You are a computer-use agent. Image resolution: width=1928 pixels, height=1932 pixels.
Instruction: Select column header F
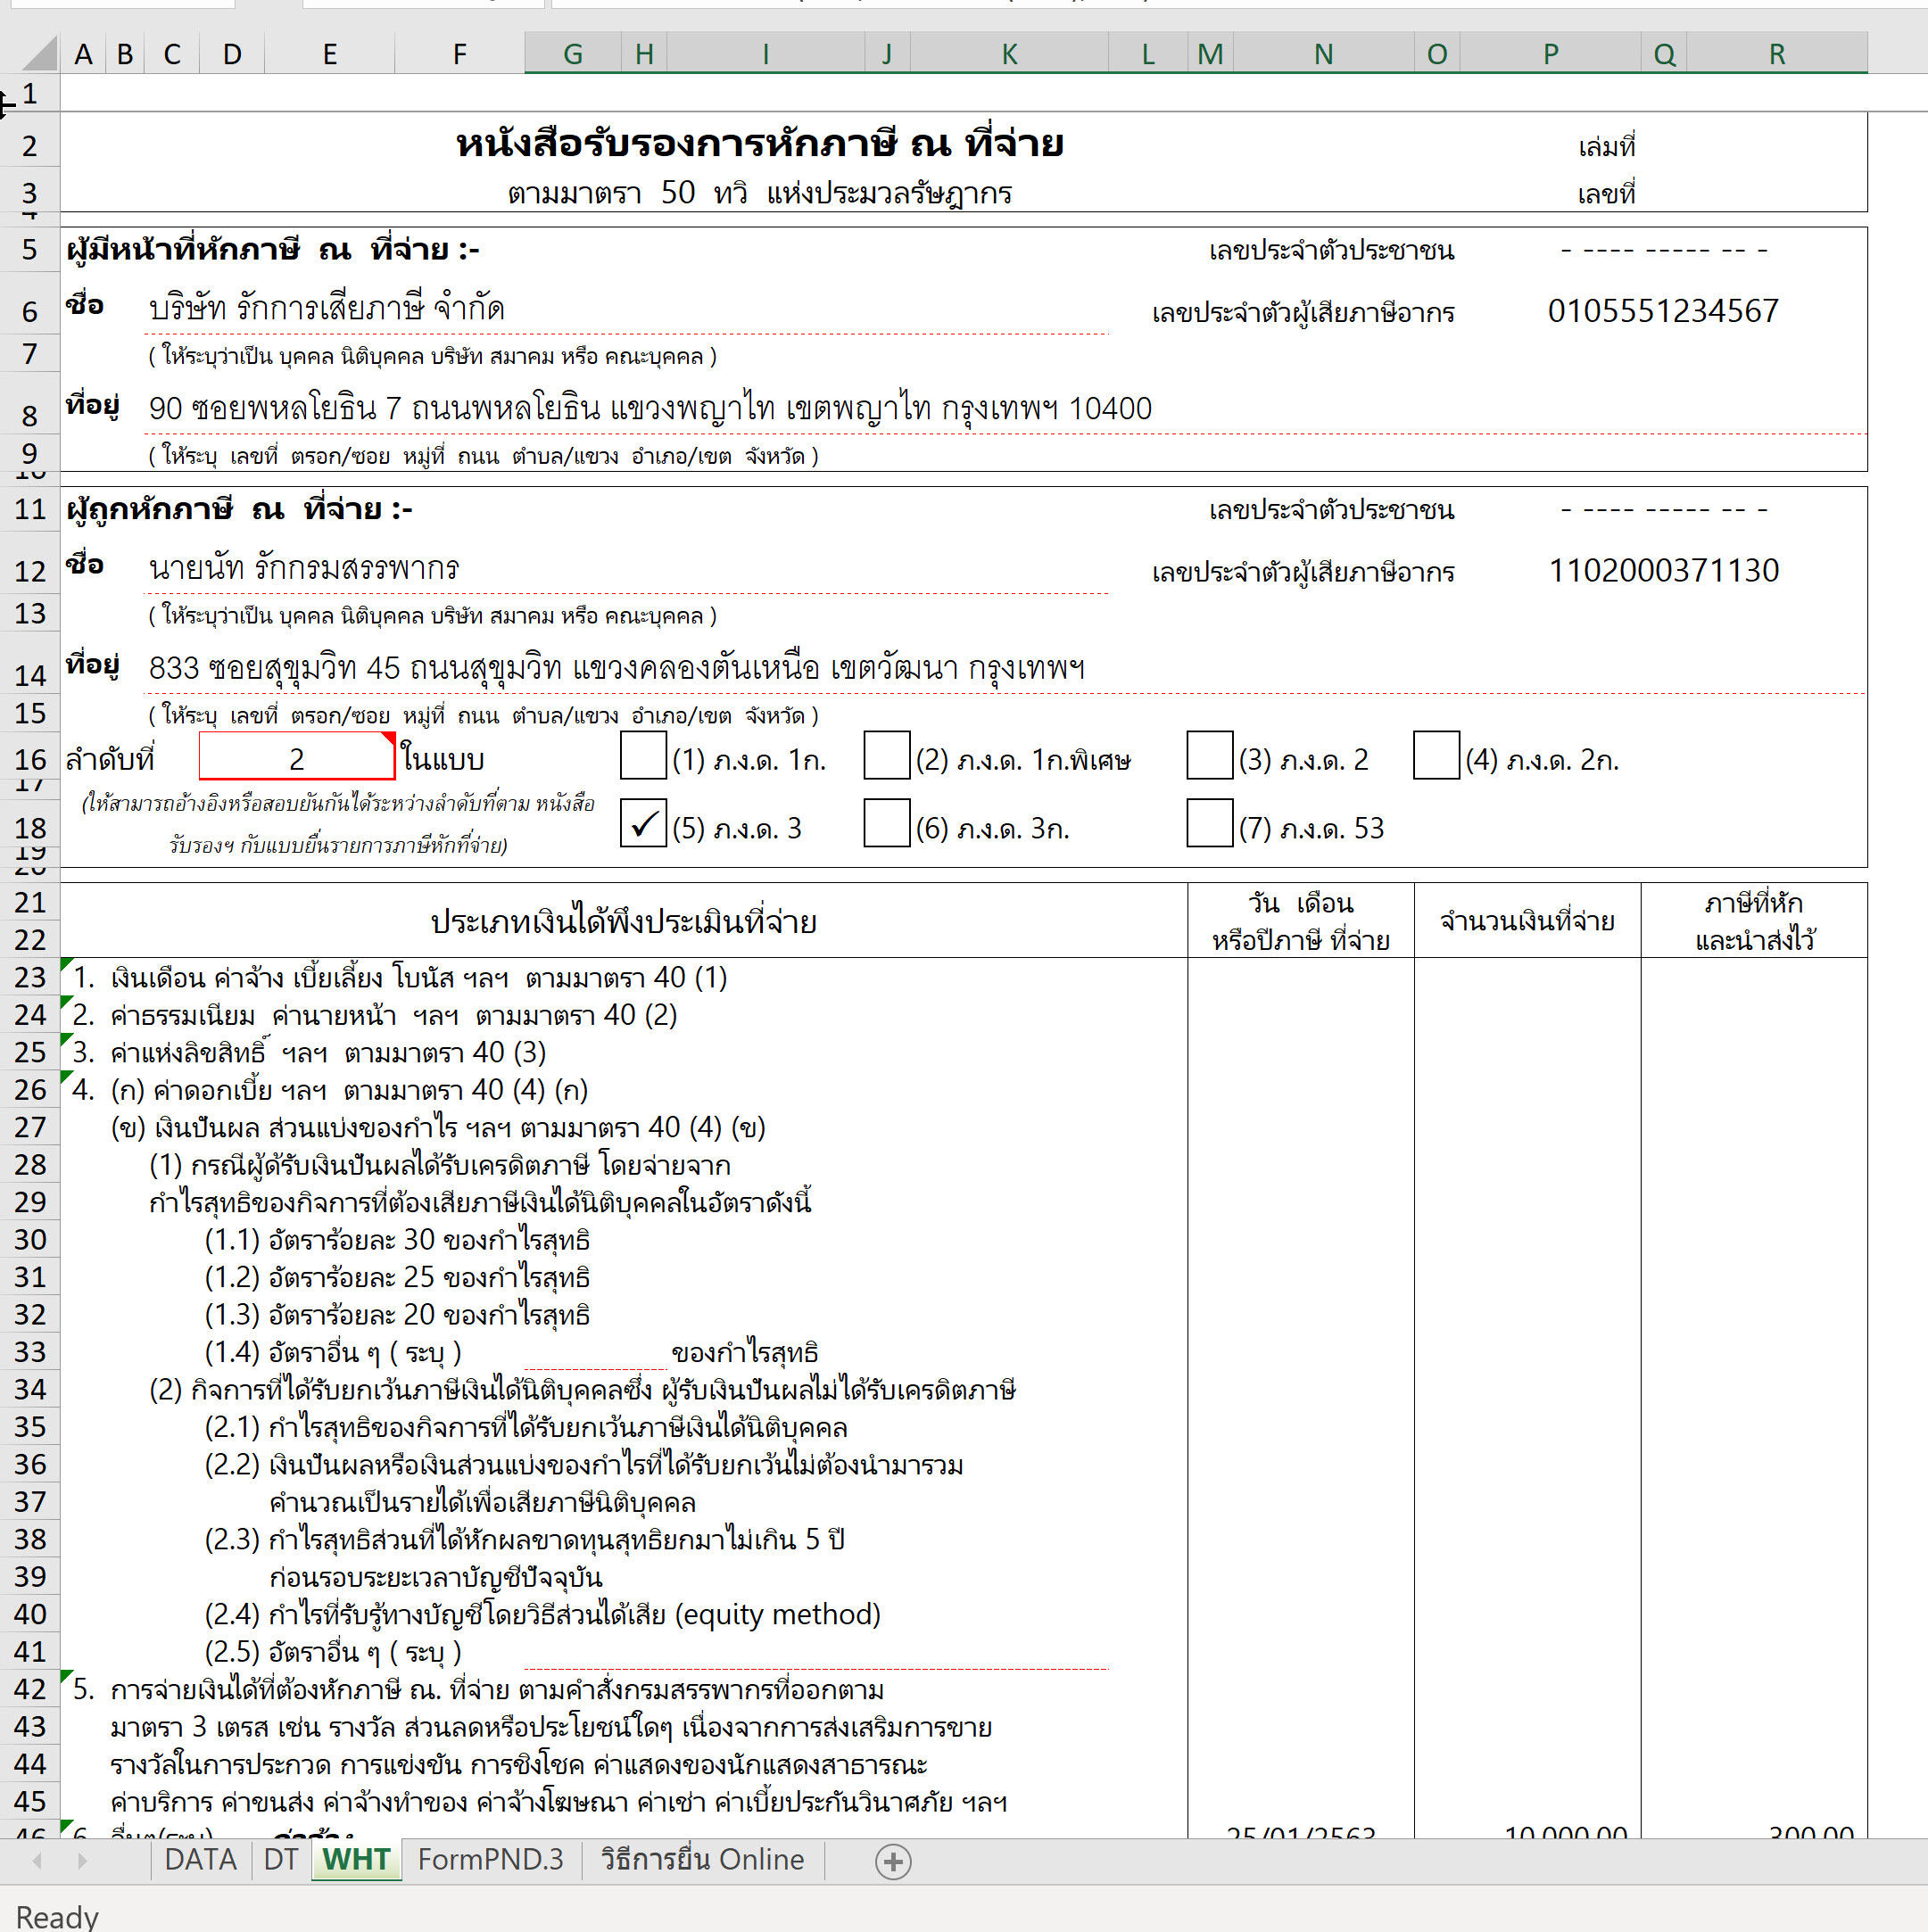click(459, 53)
